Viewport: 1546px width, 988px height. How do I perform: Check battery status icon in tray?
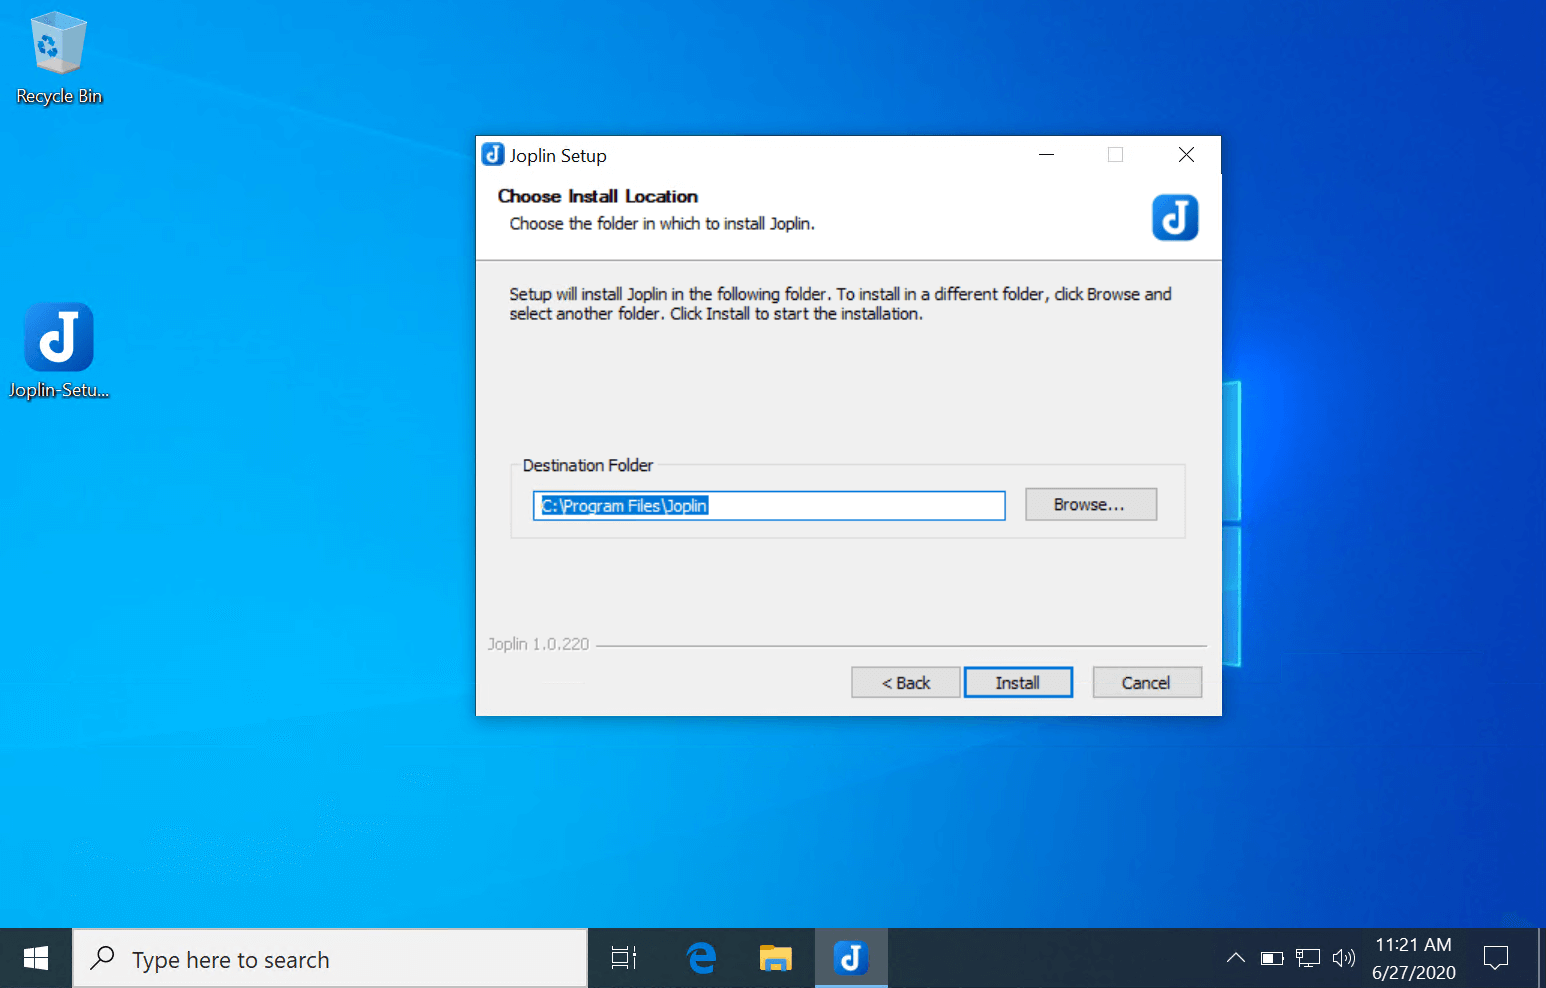tap(1272, 958)
